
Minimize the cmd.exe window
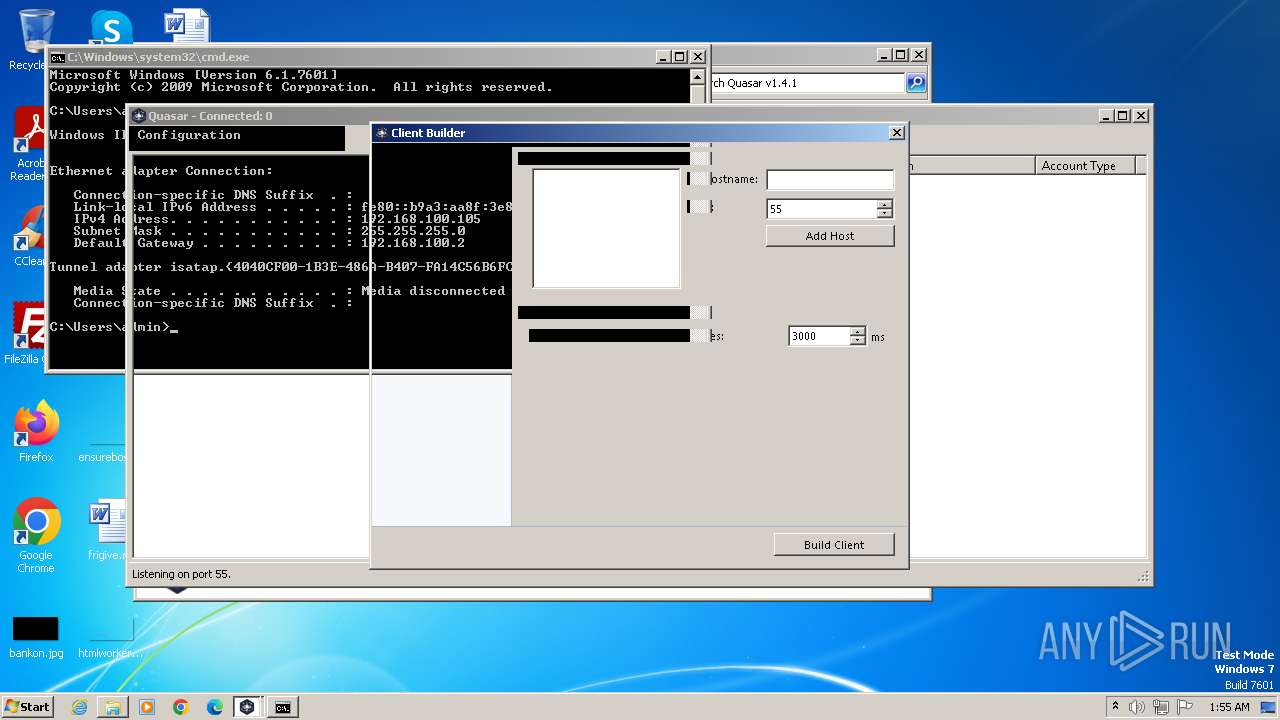coord(662,57)
